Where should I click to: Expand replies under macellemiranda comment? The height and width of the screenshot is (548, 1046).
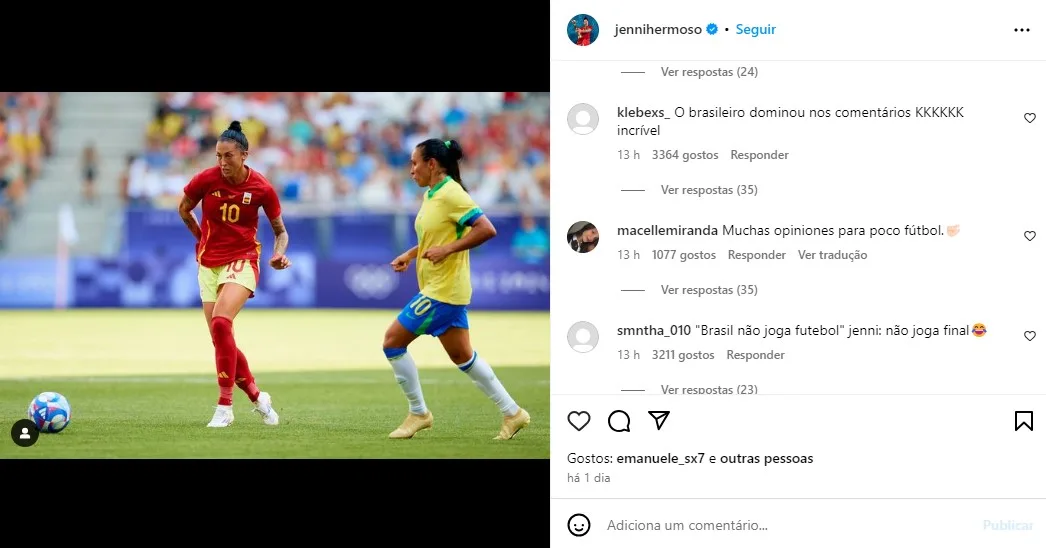[709, 290]
